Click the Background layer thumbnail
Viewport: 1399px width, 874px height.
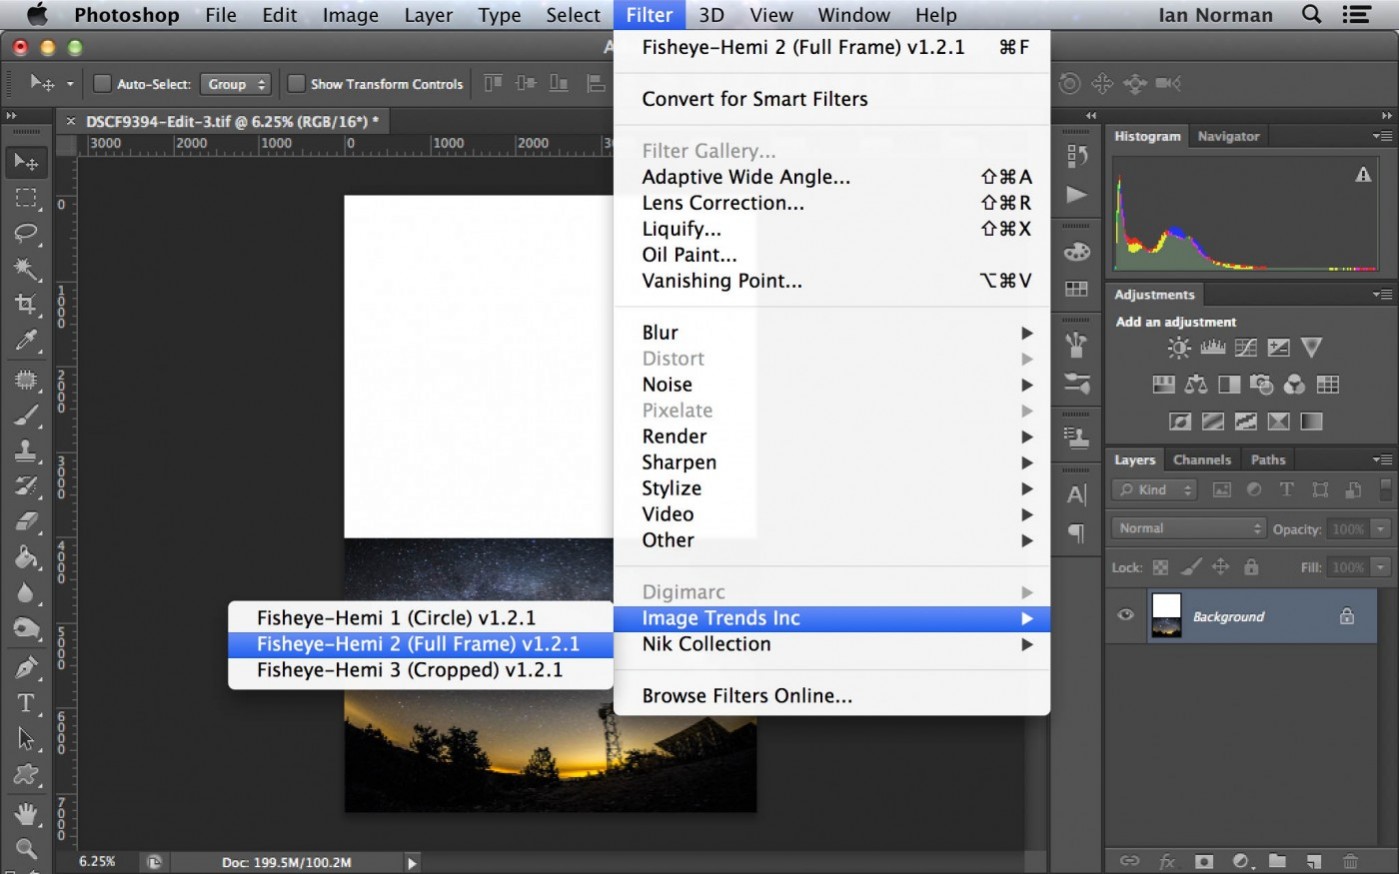1166,615
